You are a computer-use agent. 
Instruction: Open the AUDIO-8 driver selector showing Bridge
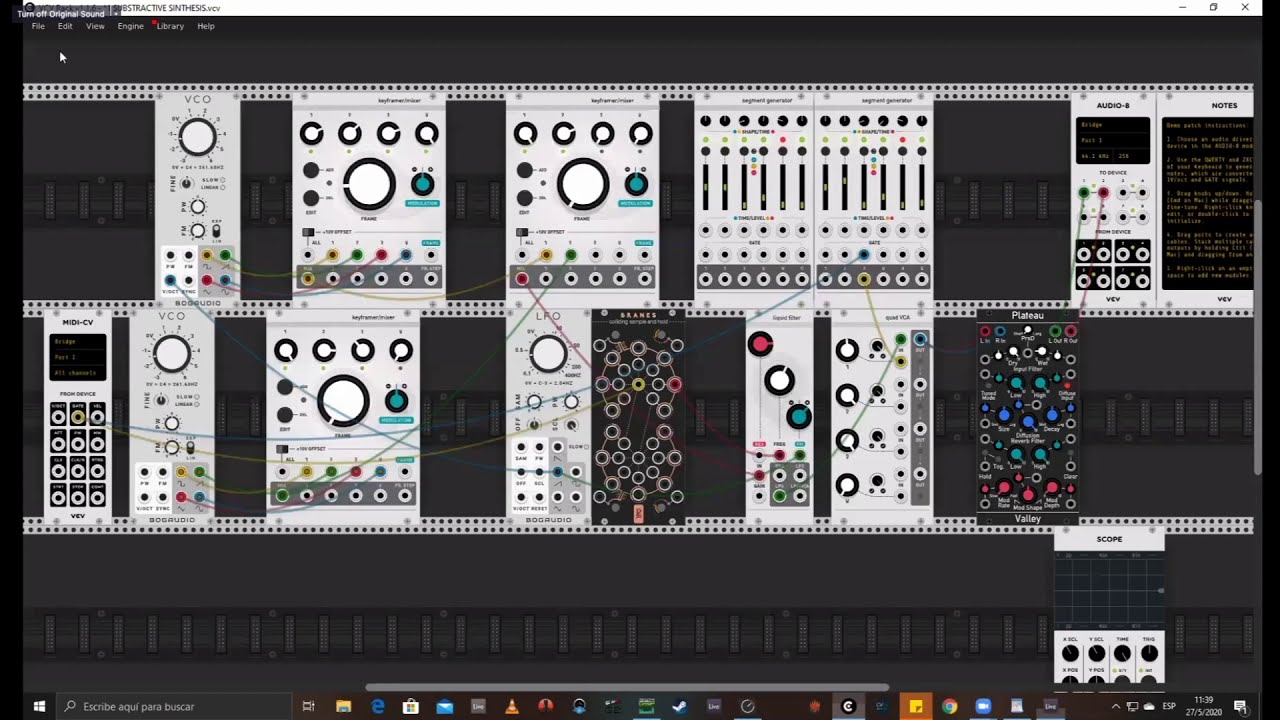point(1112,125)
